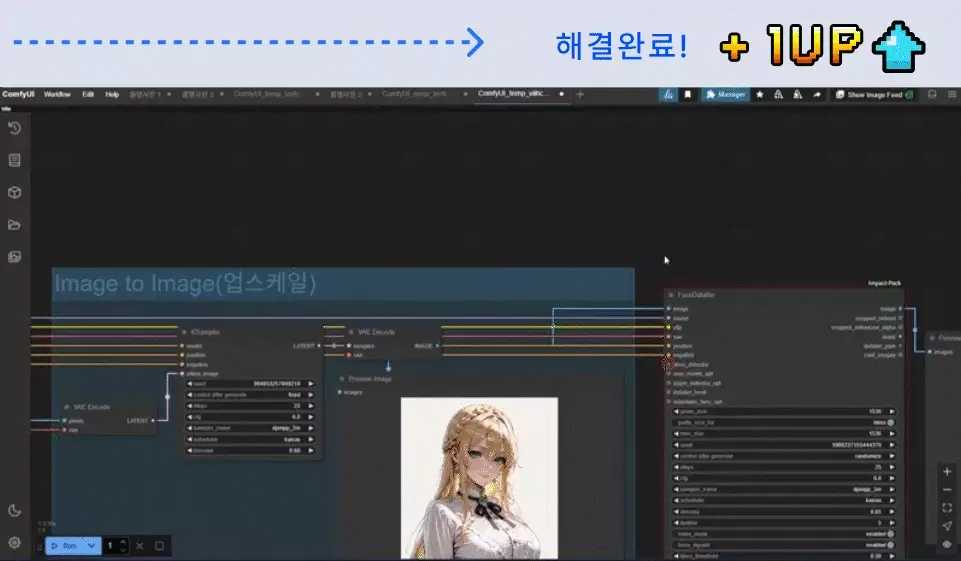Viewport: 961px width, 561px height.
Task: Click LATENT output slot of KSampler
Action: 319,346
